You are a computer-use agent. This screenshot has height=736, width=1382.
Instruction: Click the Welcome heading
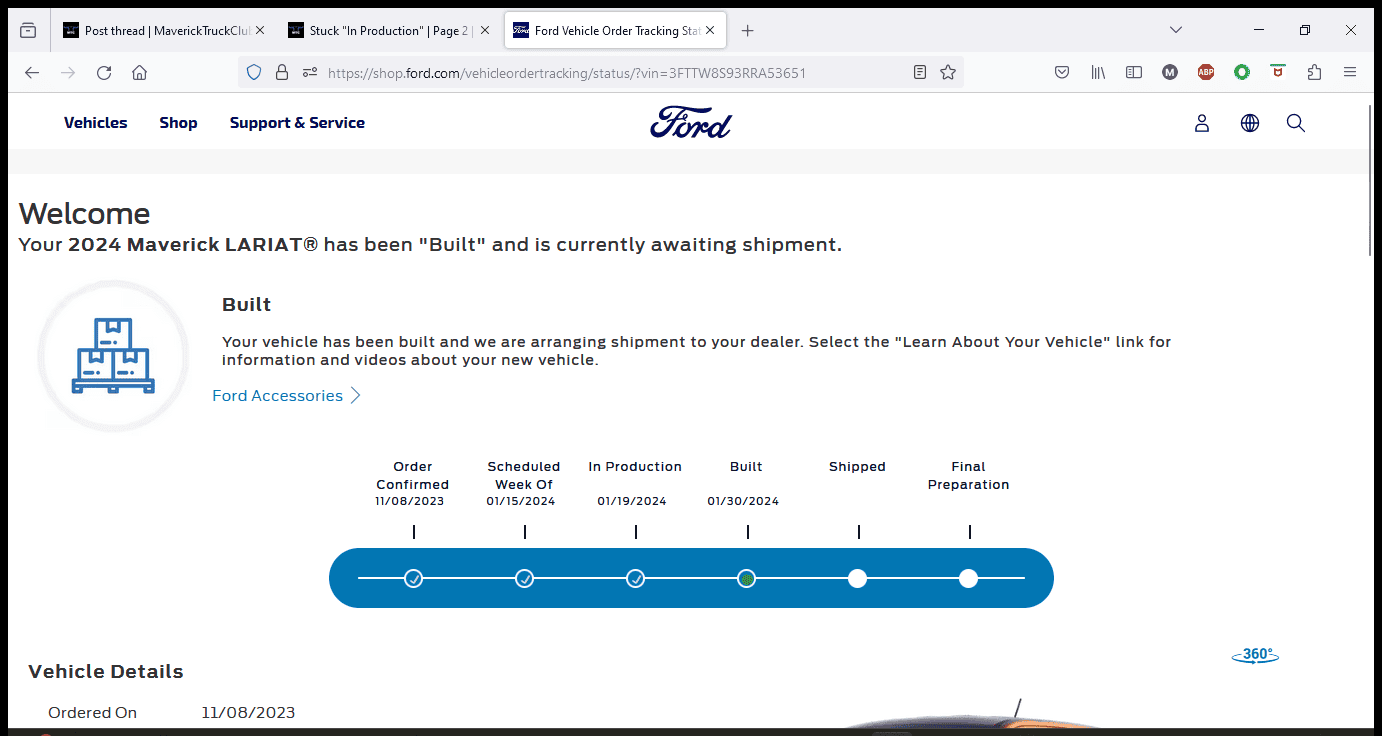tap(85, 214)
